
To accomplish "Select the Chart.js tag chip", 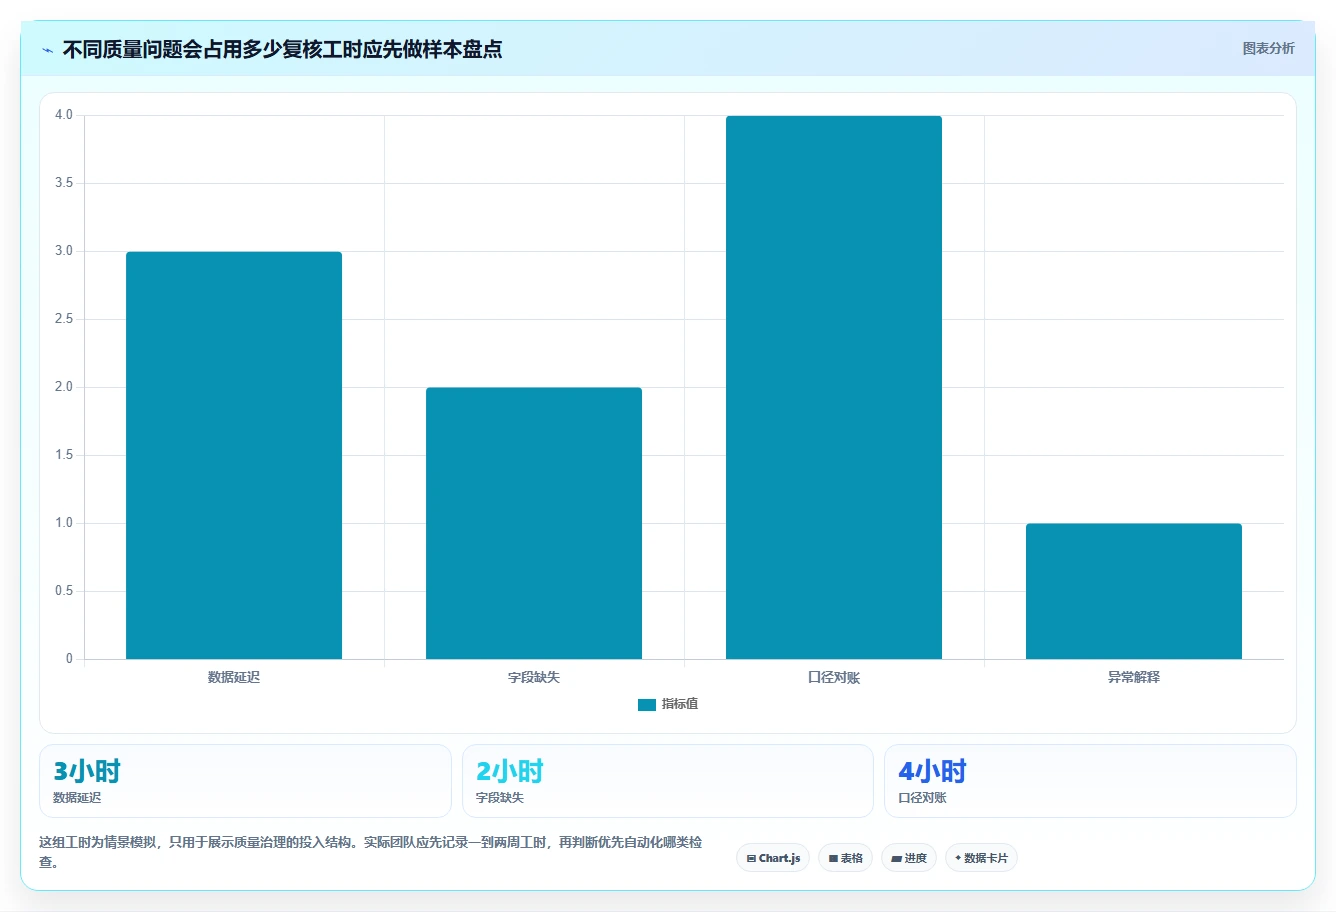I will [x=773, y=858].
